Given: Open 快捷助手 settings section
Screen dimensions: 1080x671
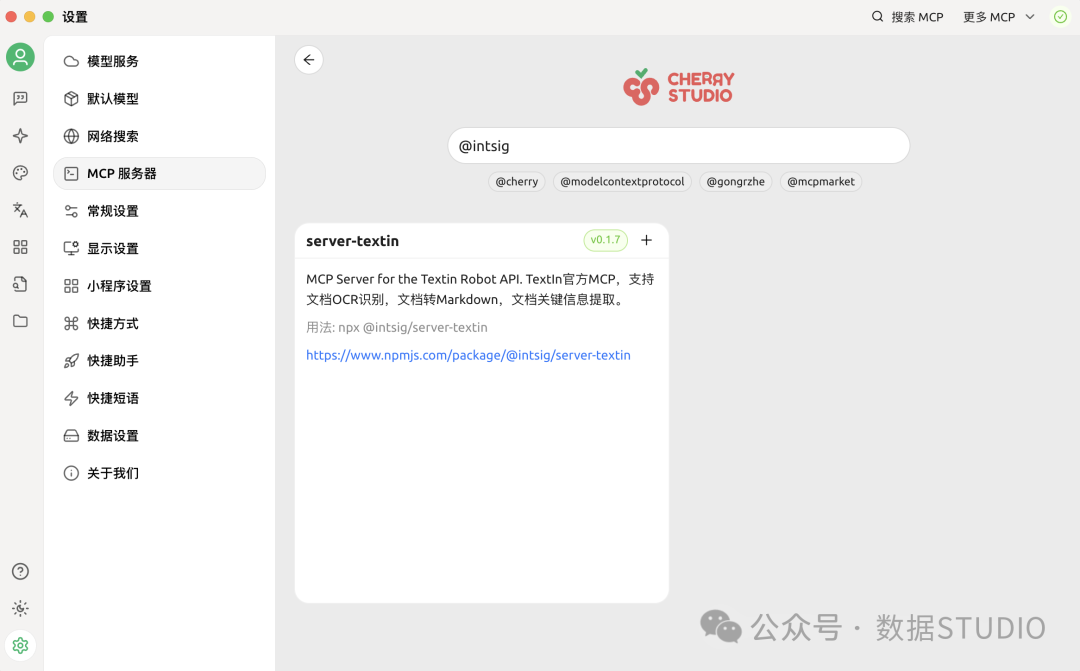Looking at the screenshot, I should coord(159,360).
